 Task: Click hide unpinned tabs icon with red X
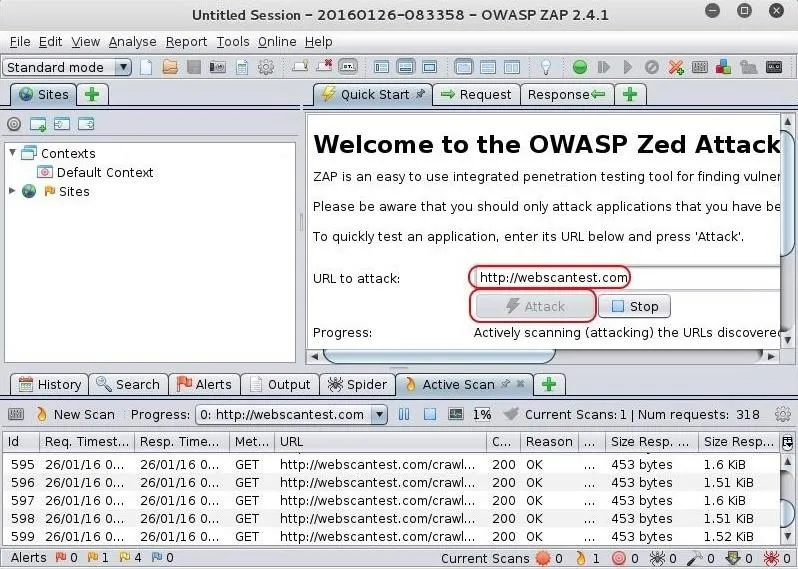[324, 67]
